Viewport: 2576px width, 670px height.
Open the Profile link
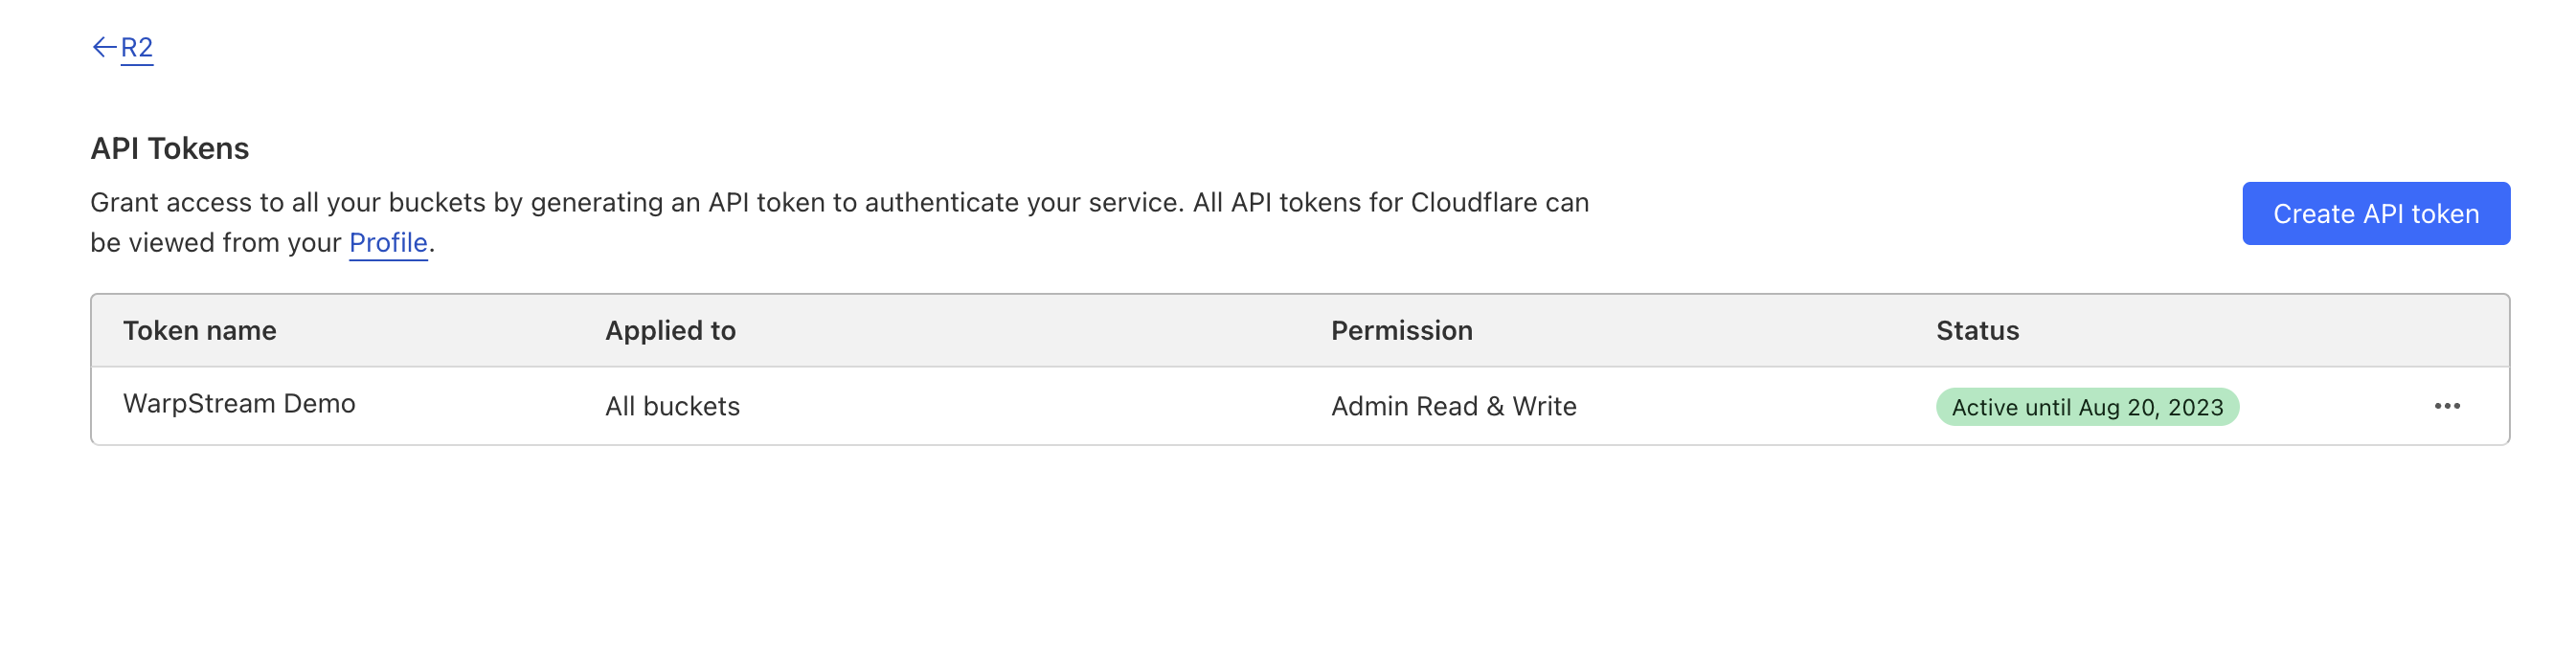tap(388, 243)
